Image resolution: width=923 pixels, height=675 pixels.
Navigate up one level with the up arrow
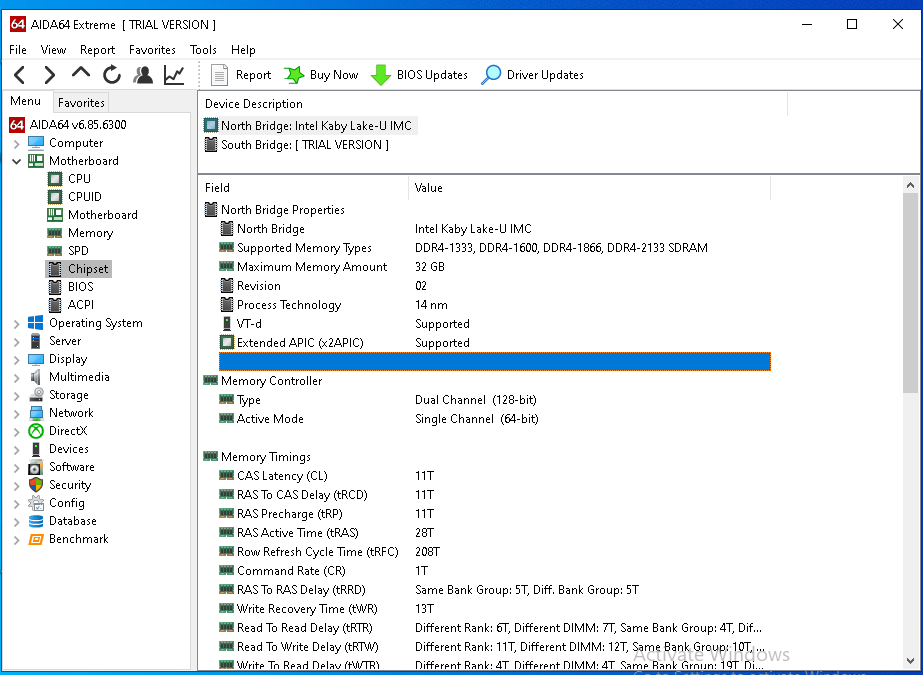click(81, 74)
